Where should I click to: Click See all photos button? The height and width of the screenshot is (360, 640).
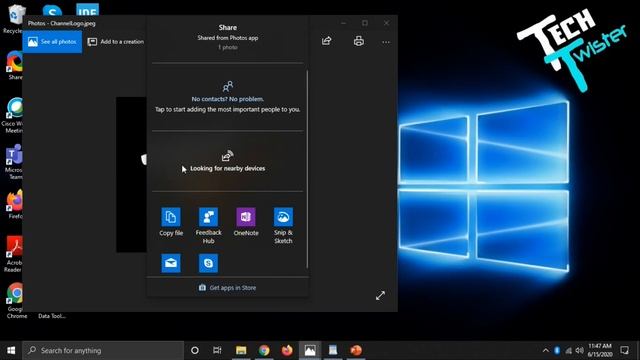pos(52,42)
